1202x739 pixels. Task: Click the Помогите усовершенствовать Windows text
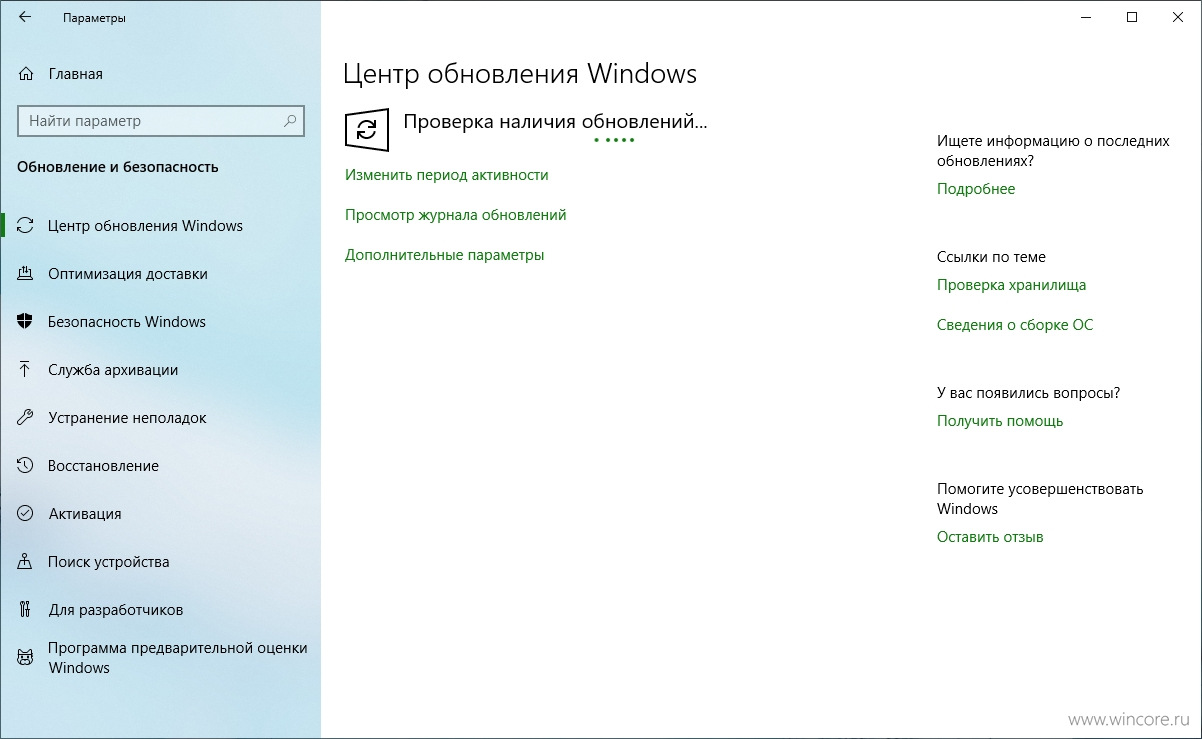[1040, 499]
